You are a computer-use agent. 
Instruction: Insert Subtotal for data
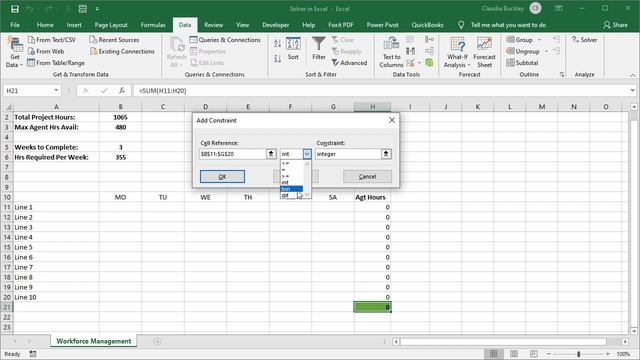[522, 63]
